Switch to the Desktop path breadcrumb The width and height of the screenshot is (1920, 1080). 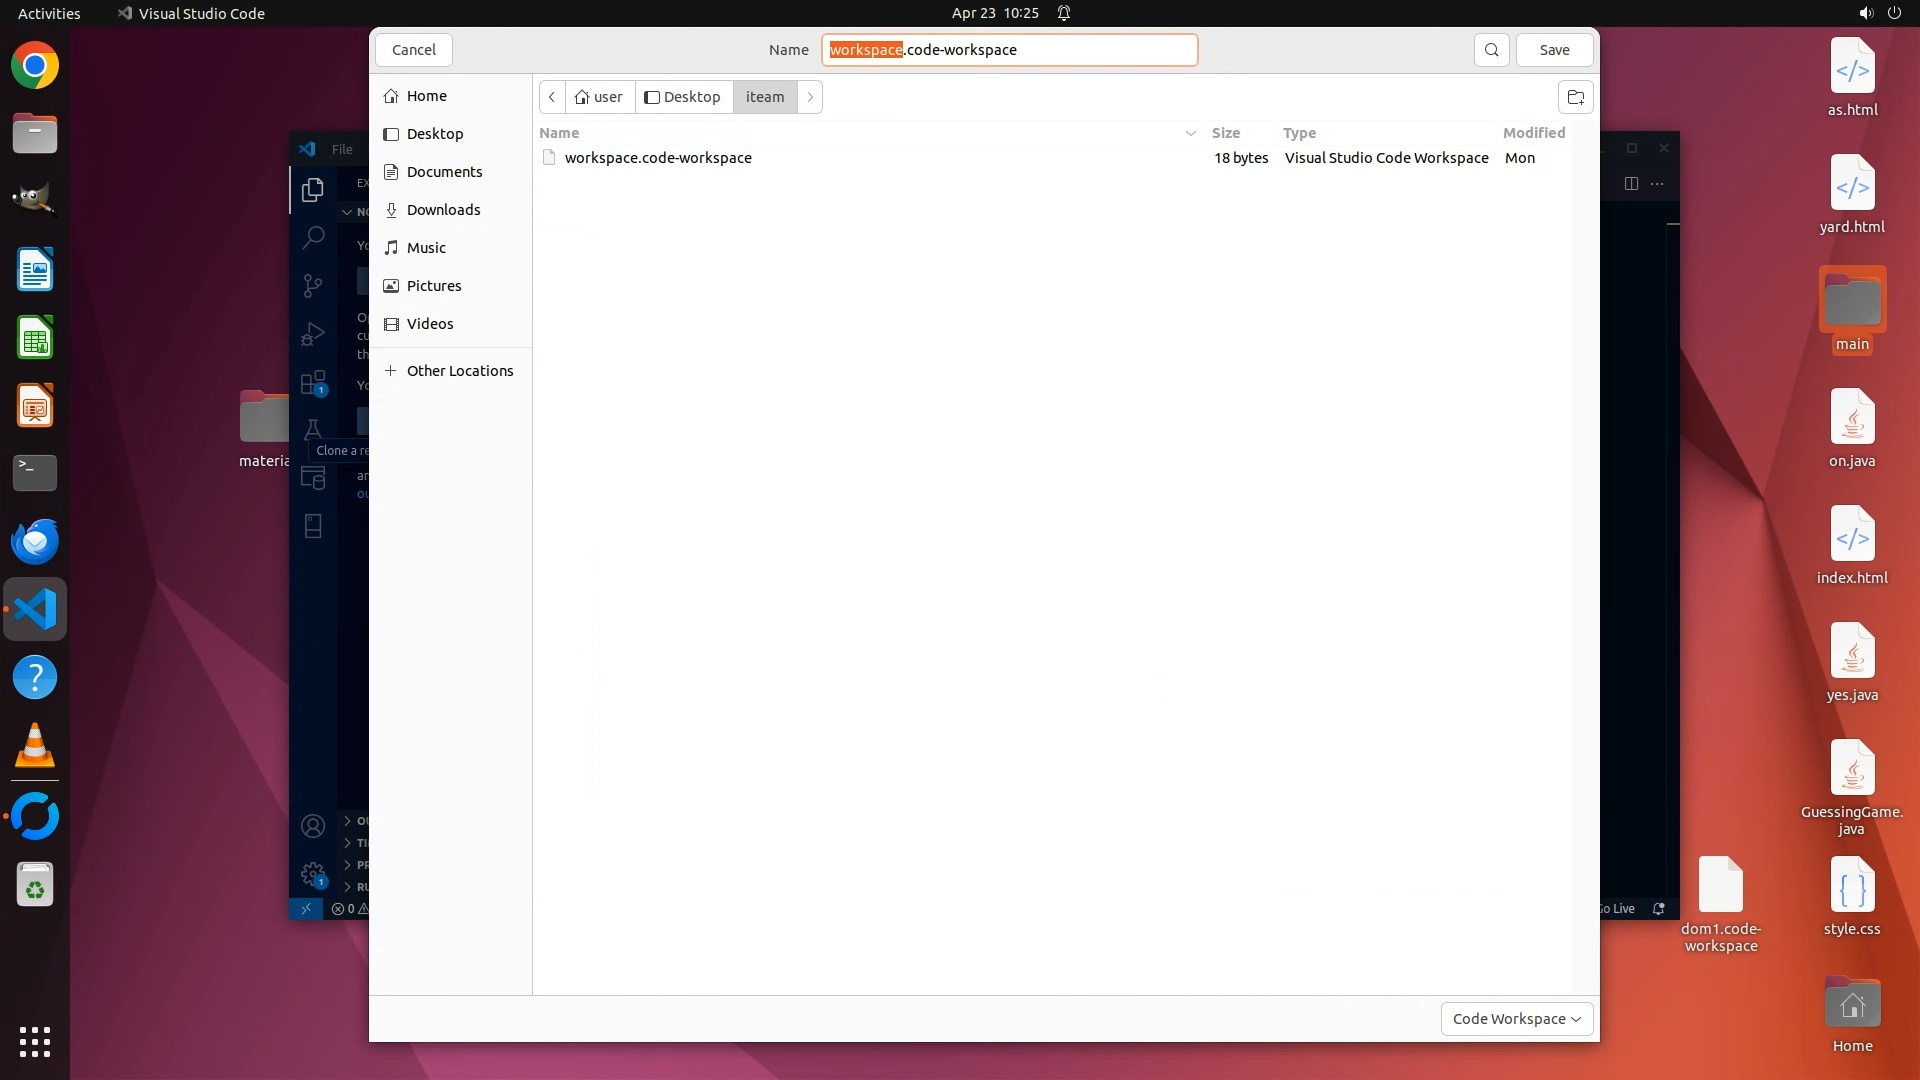(683, 97)
